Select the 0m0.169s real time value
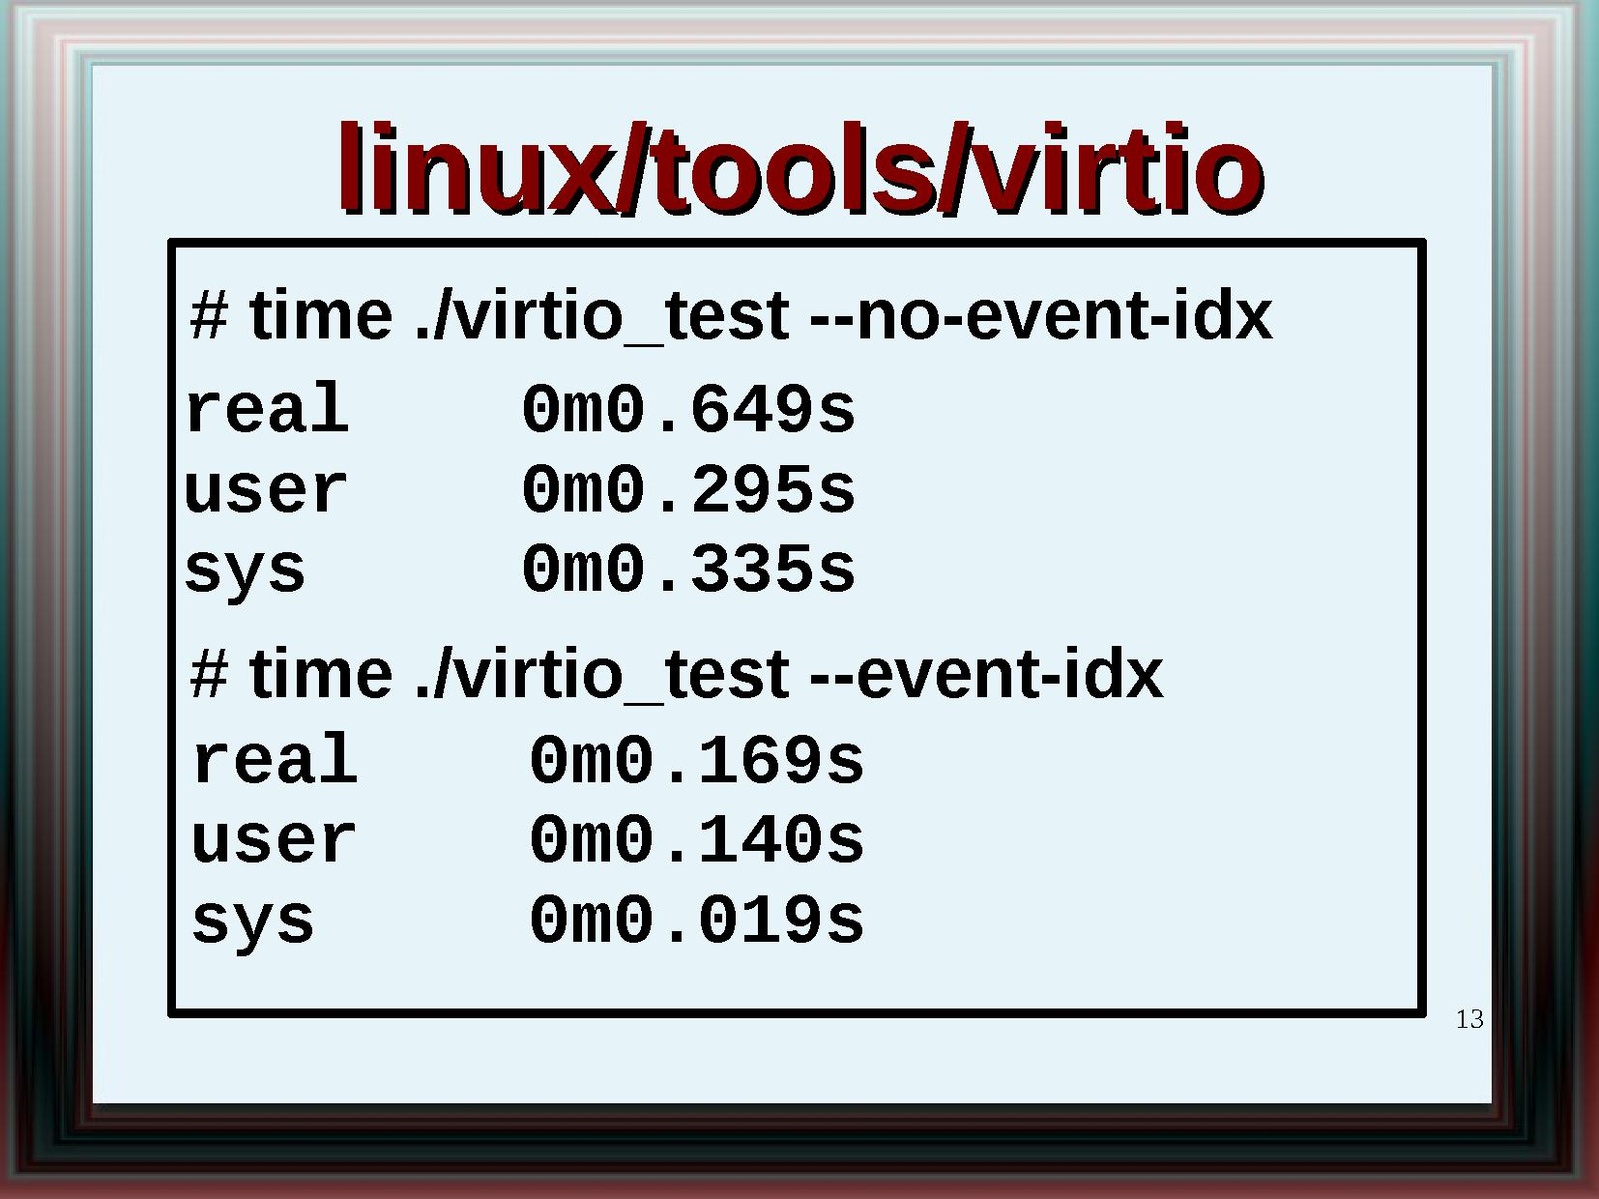 pyautogui.click(x=696, y=760)
